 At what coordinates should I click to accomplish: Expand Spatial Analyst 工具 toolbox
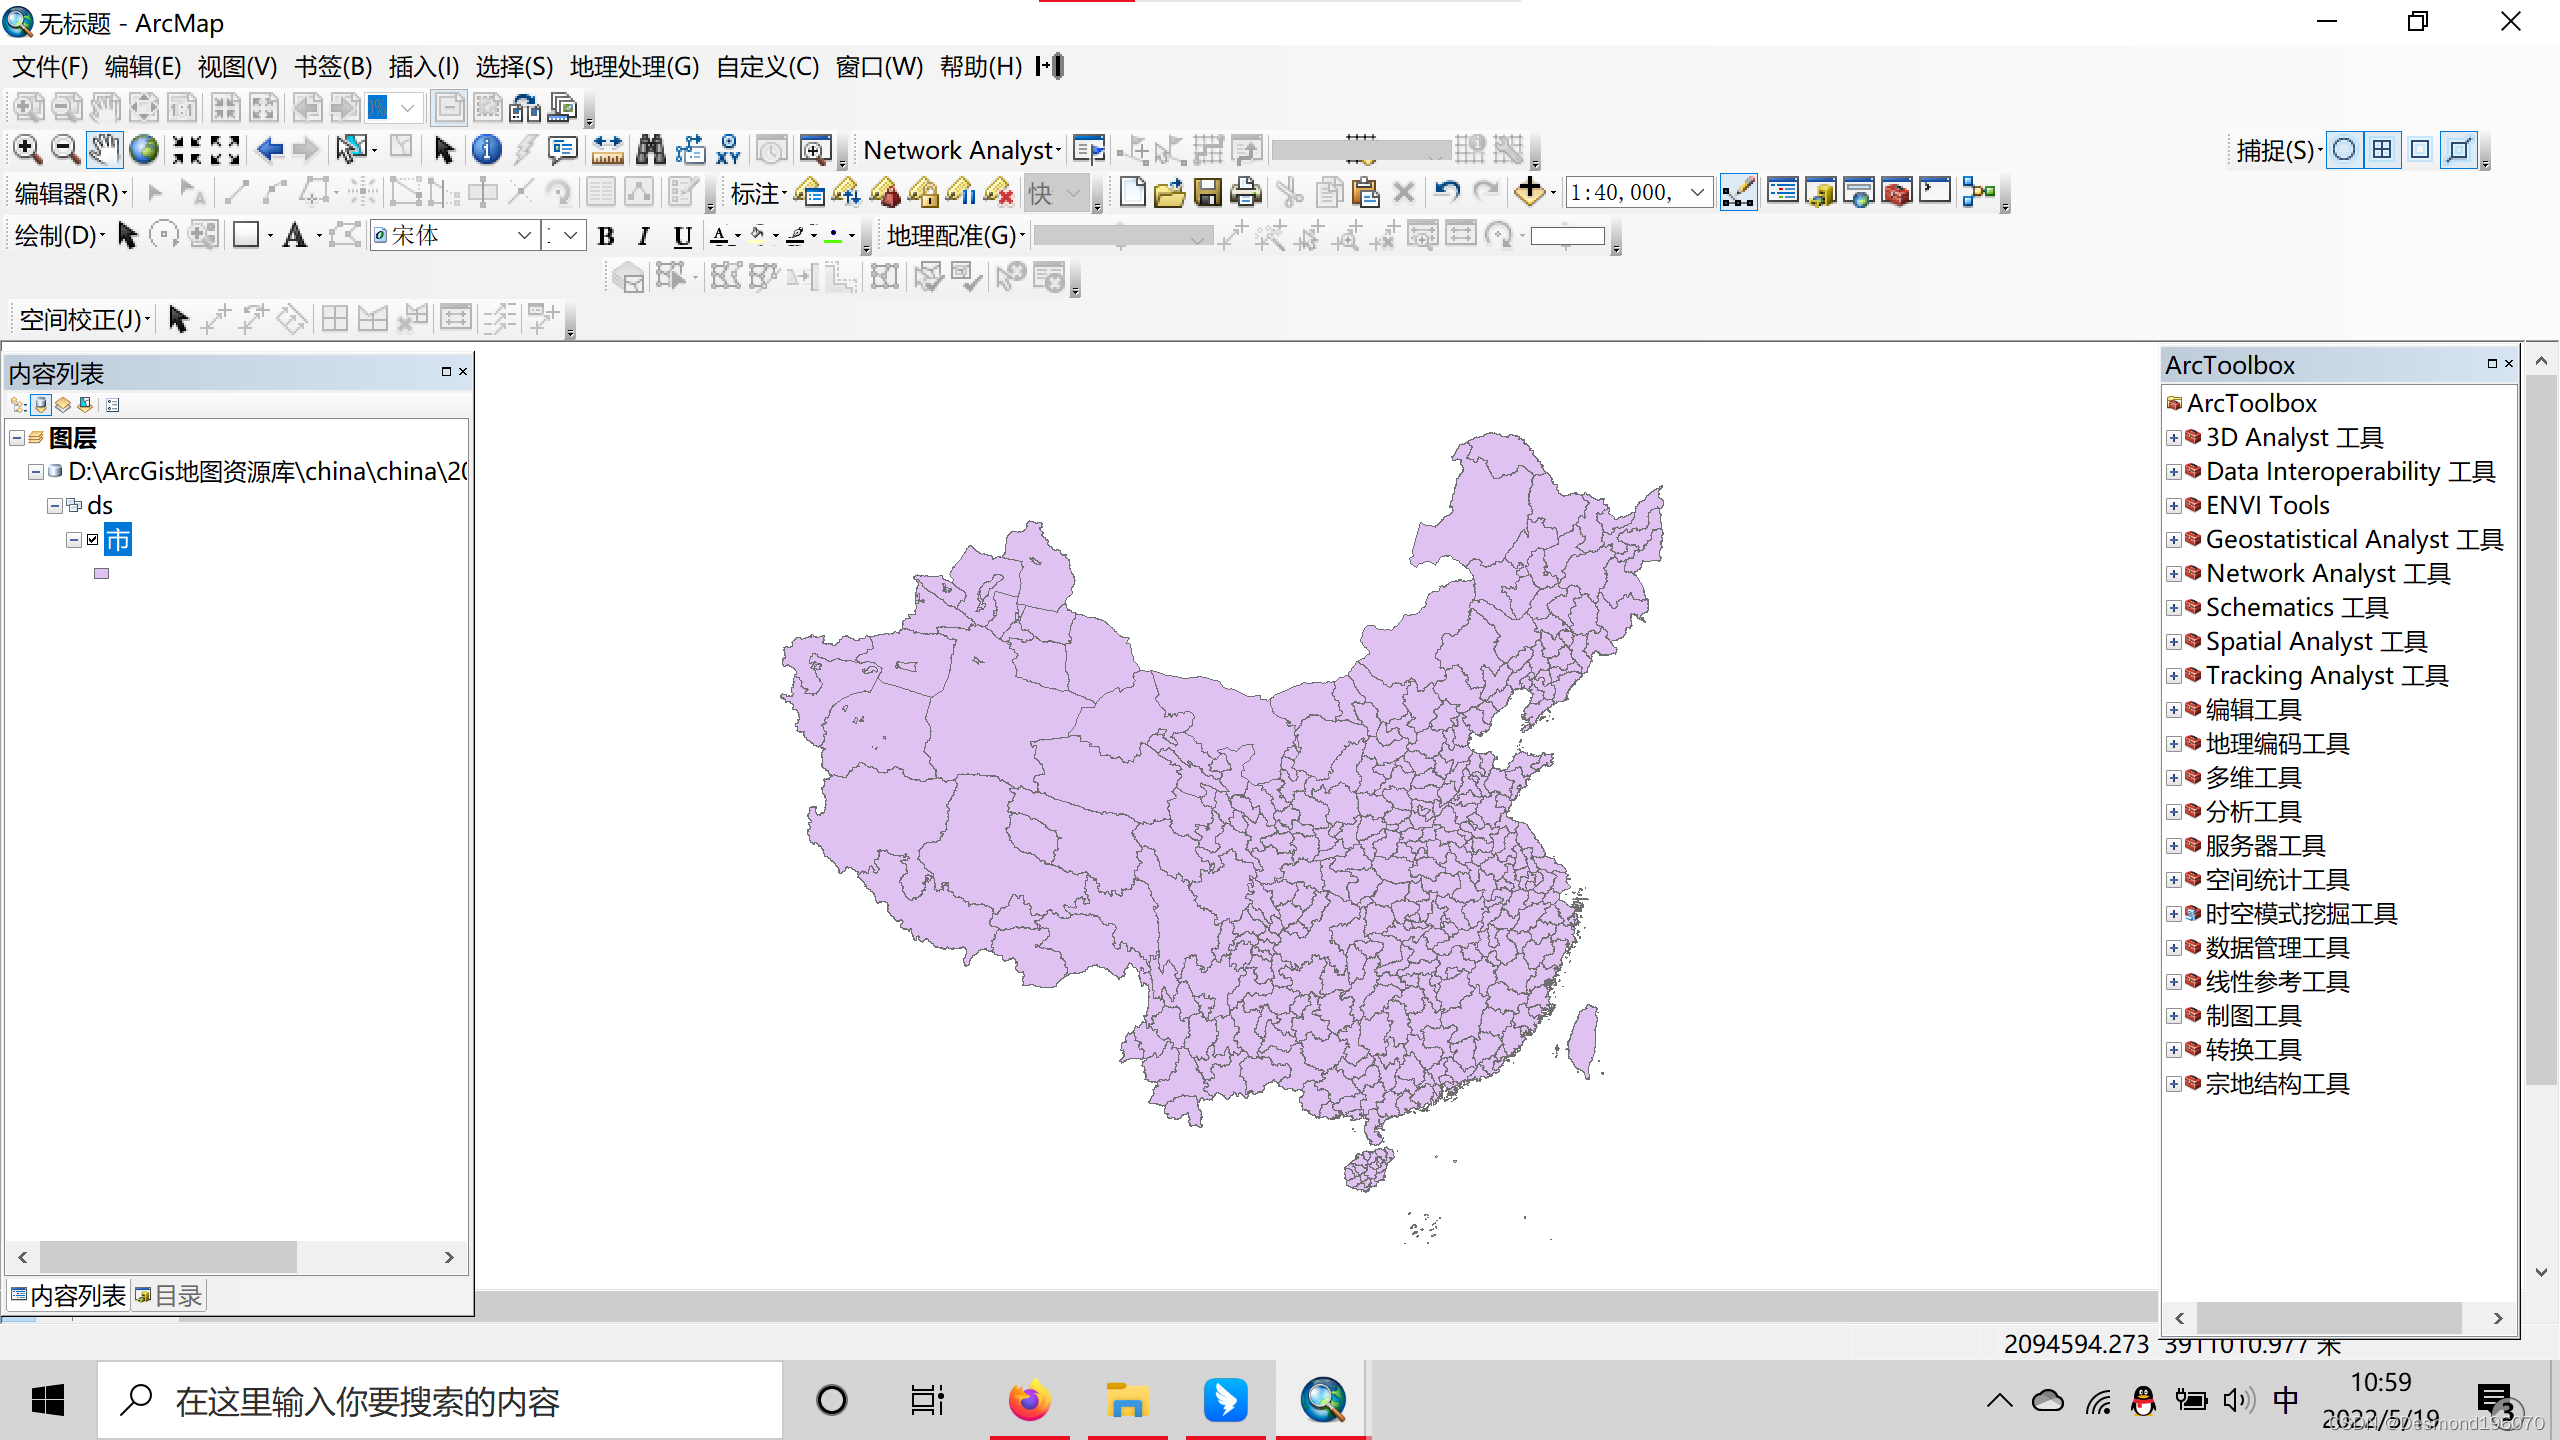pos(2173,642)
